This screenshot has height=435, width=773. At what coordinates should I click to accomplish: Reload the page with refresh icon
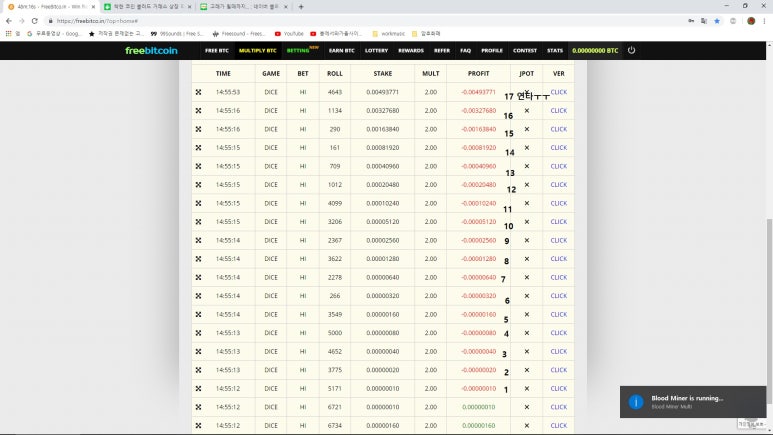pos(35,21)
